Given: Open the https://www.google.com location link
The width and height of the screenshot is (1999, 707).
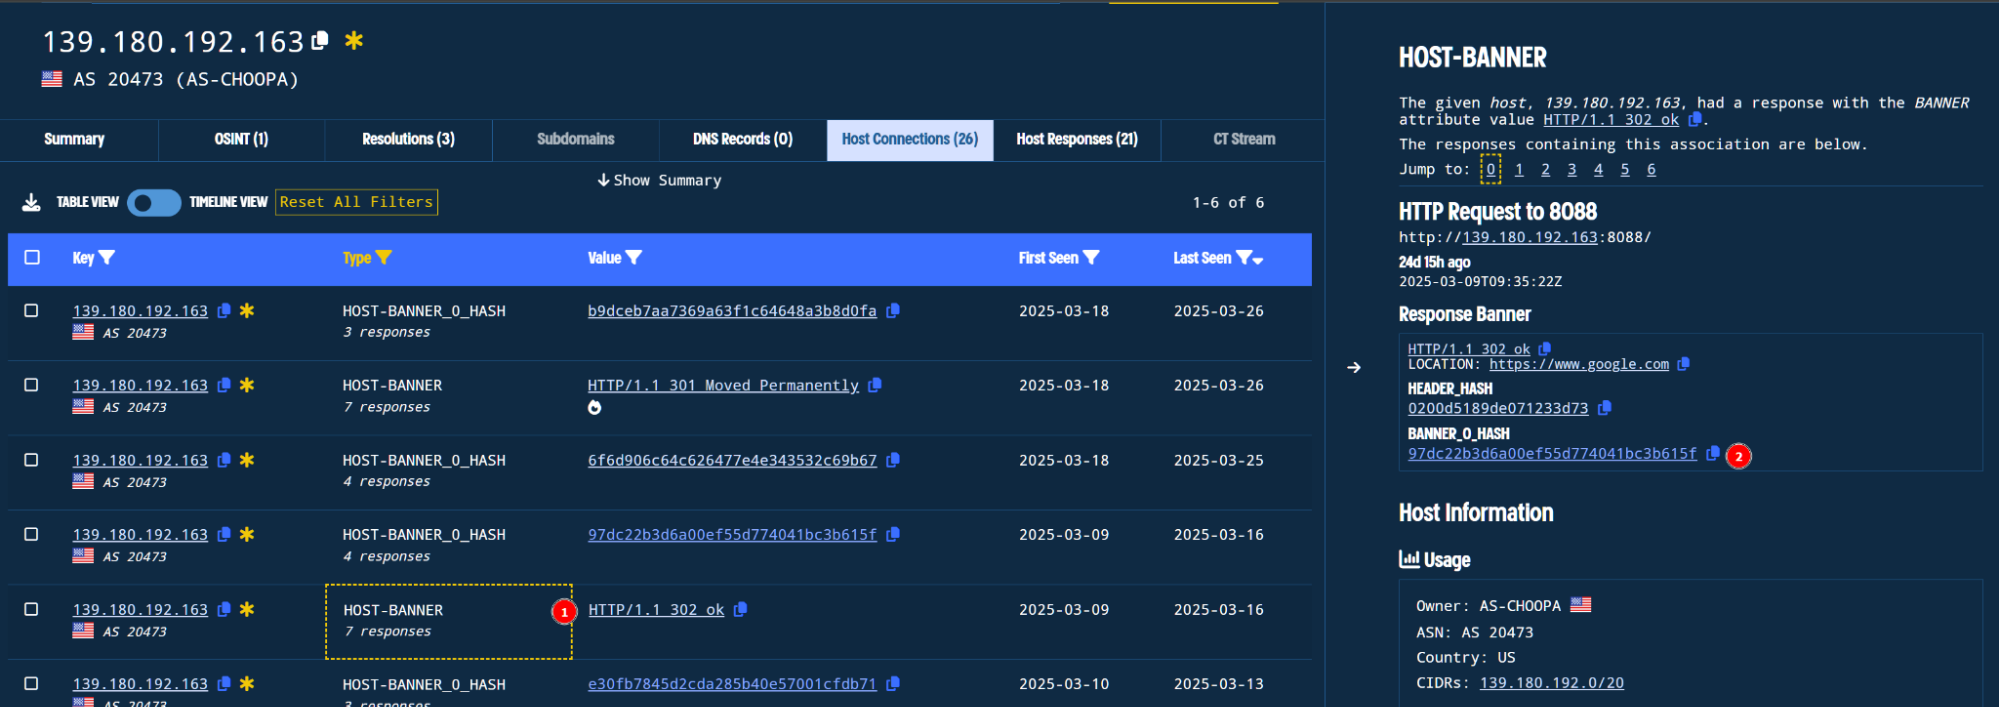Looking at the screenshot, I should pos(1579,364).
